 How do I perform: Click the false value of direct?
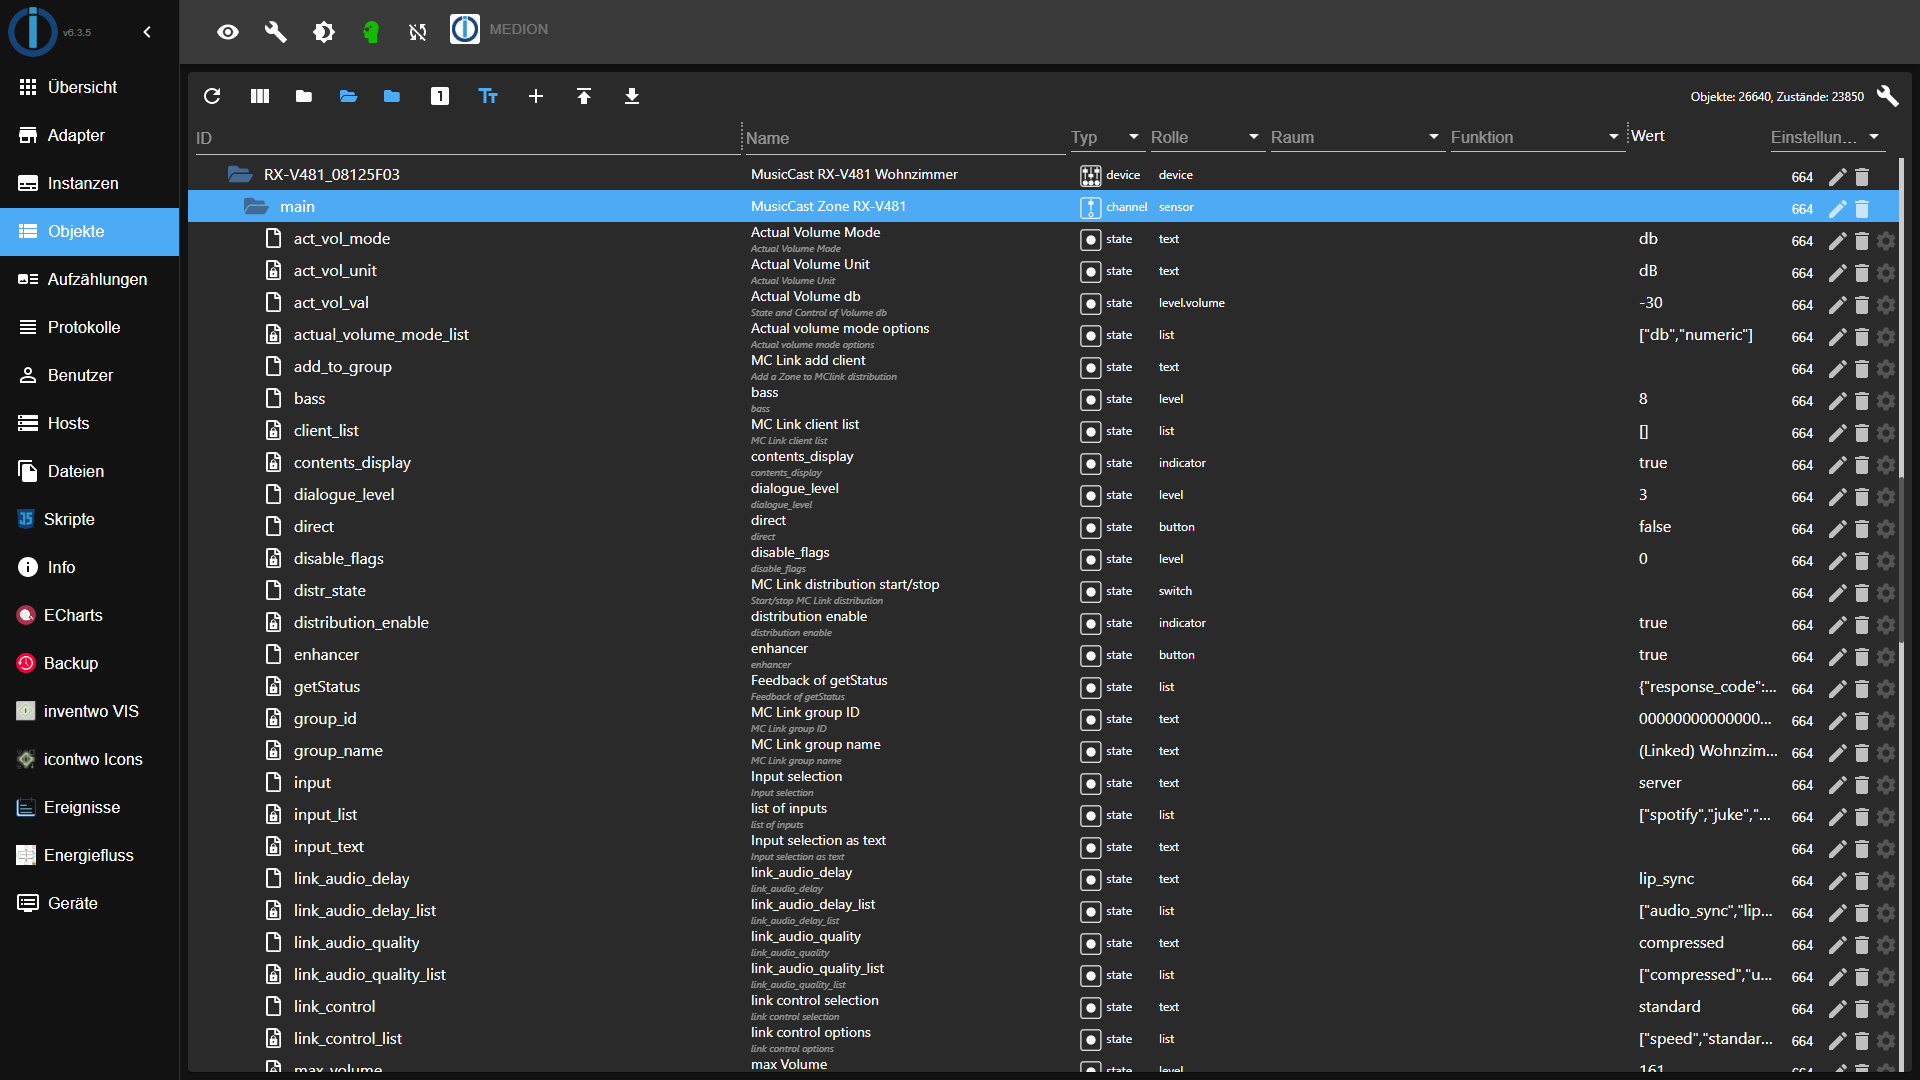(x=1655, y=526)
